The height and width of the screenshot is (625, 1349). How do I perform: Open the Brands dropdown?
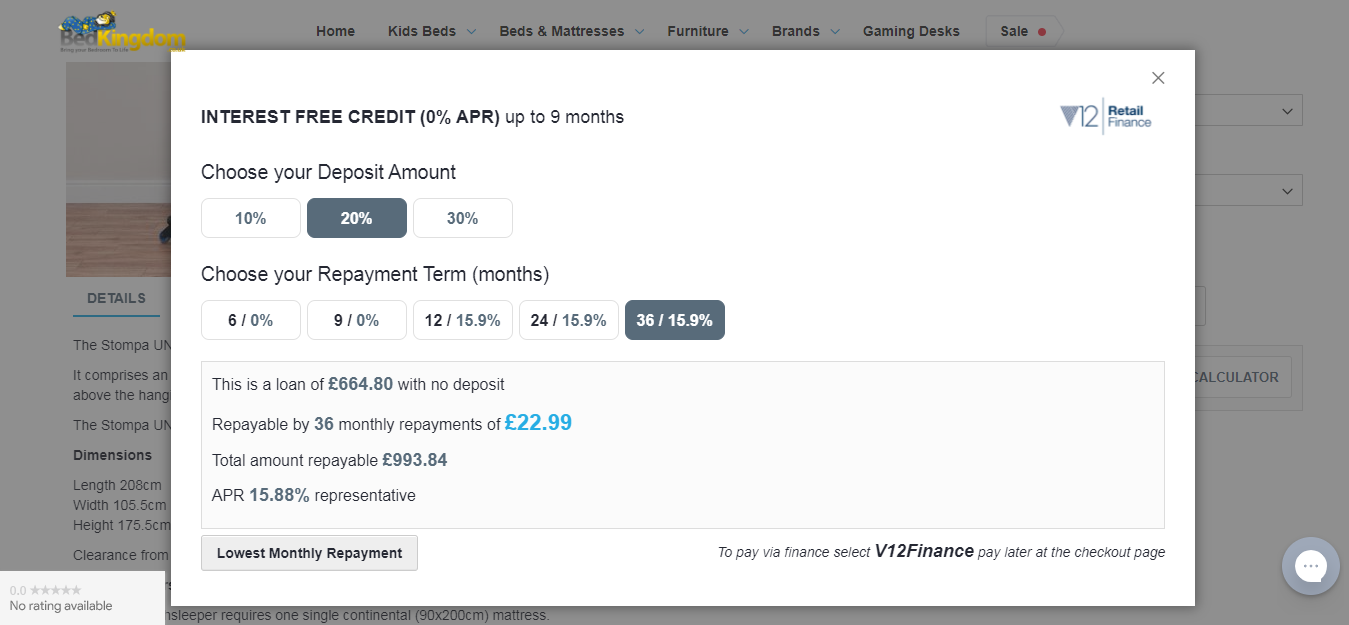[806, 31]
